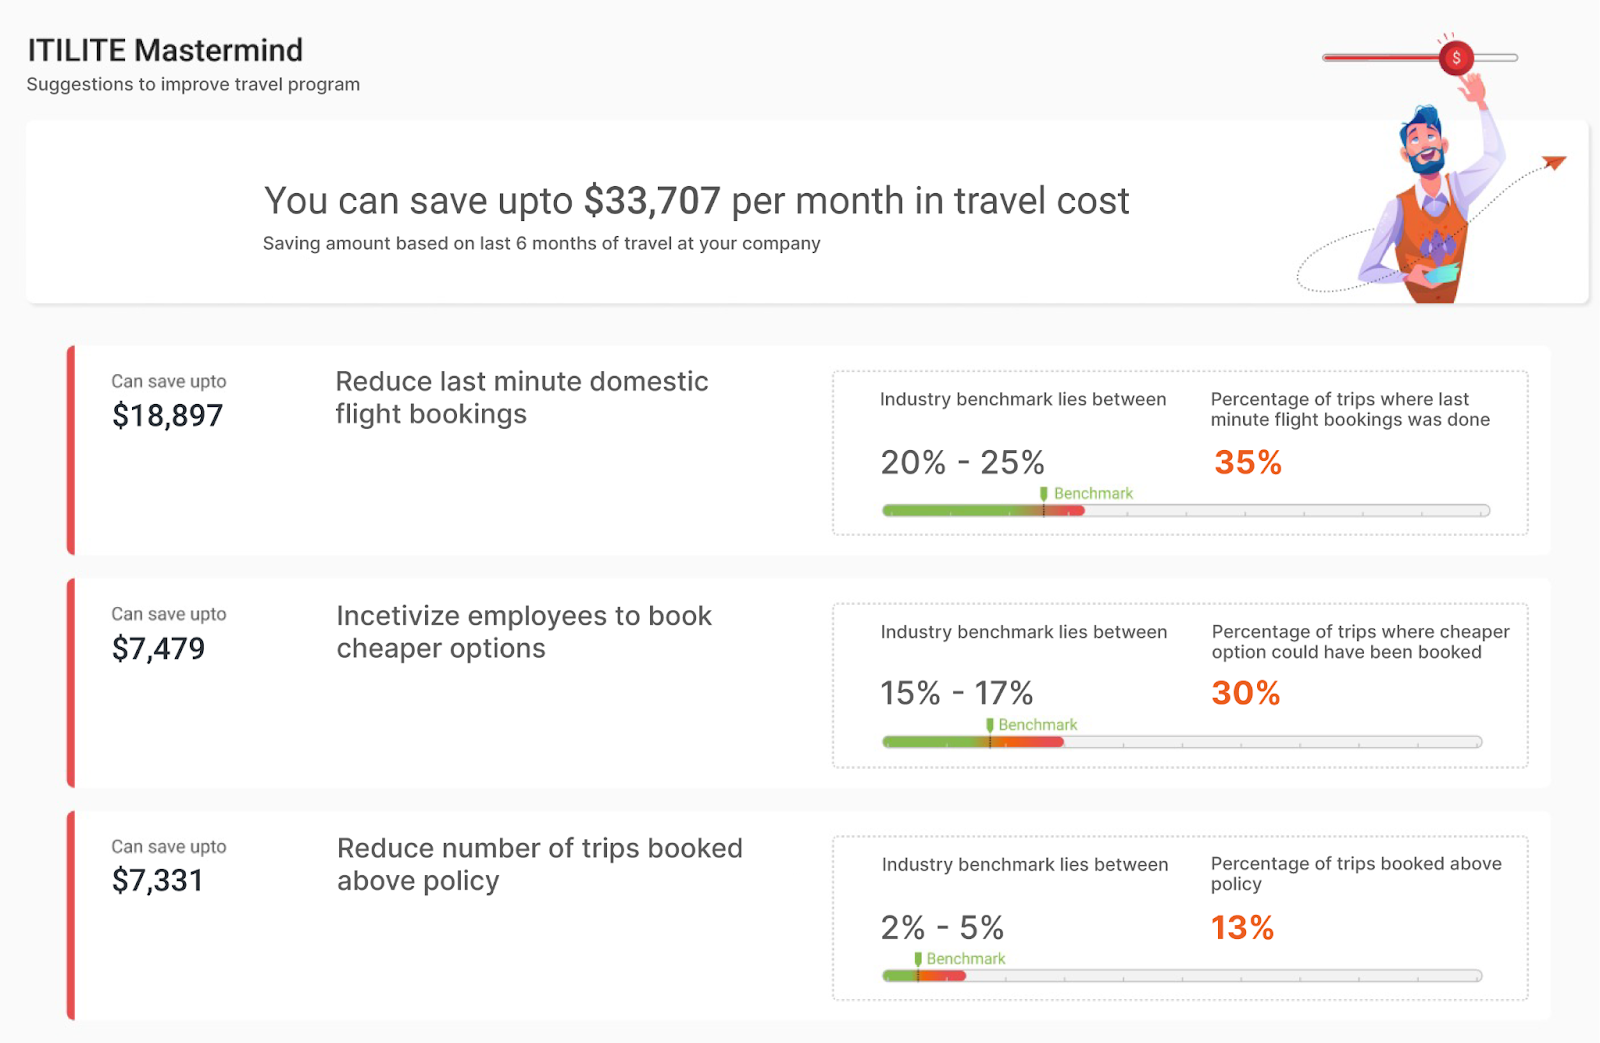The width and height of the screenshot is (1600, 1043).
Task: Click green Benchmark marker on above-policy bar
Action: pos(918,959)
